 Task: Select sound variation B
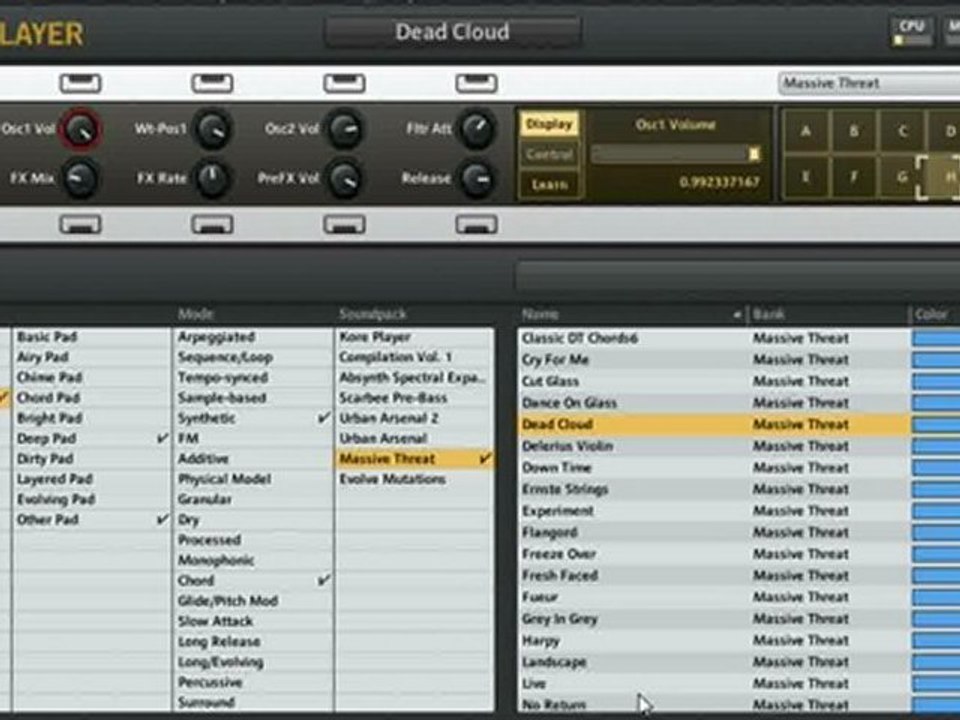coord(853,130)
